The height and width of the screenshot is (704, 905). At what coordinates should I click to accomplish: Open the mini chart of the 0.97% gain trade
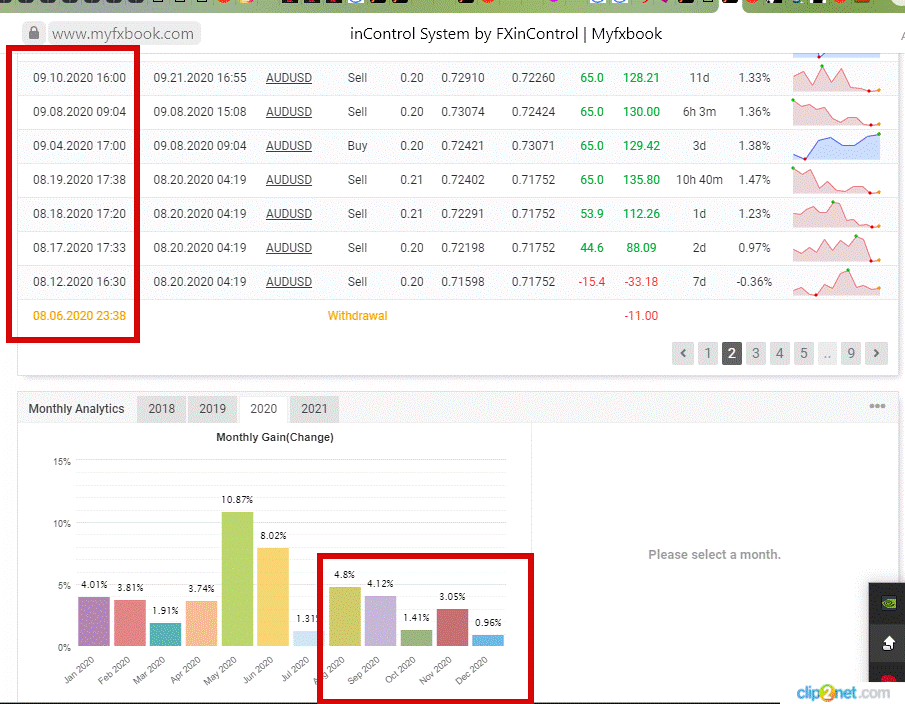tap(836, 249)
